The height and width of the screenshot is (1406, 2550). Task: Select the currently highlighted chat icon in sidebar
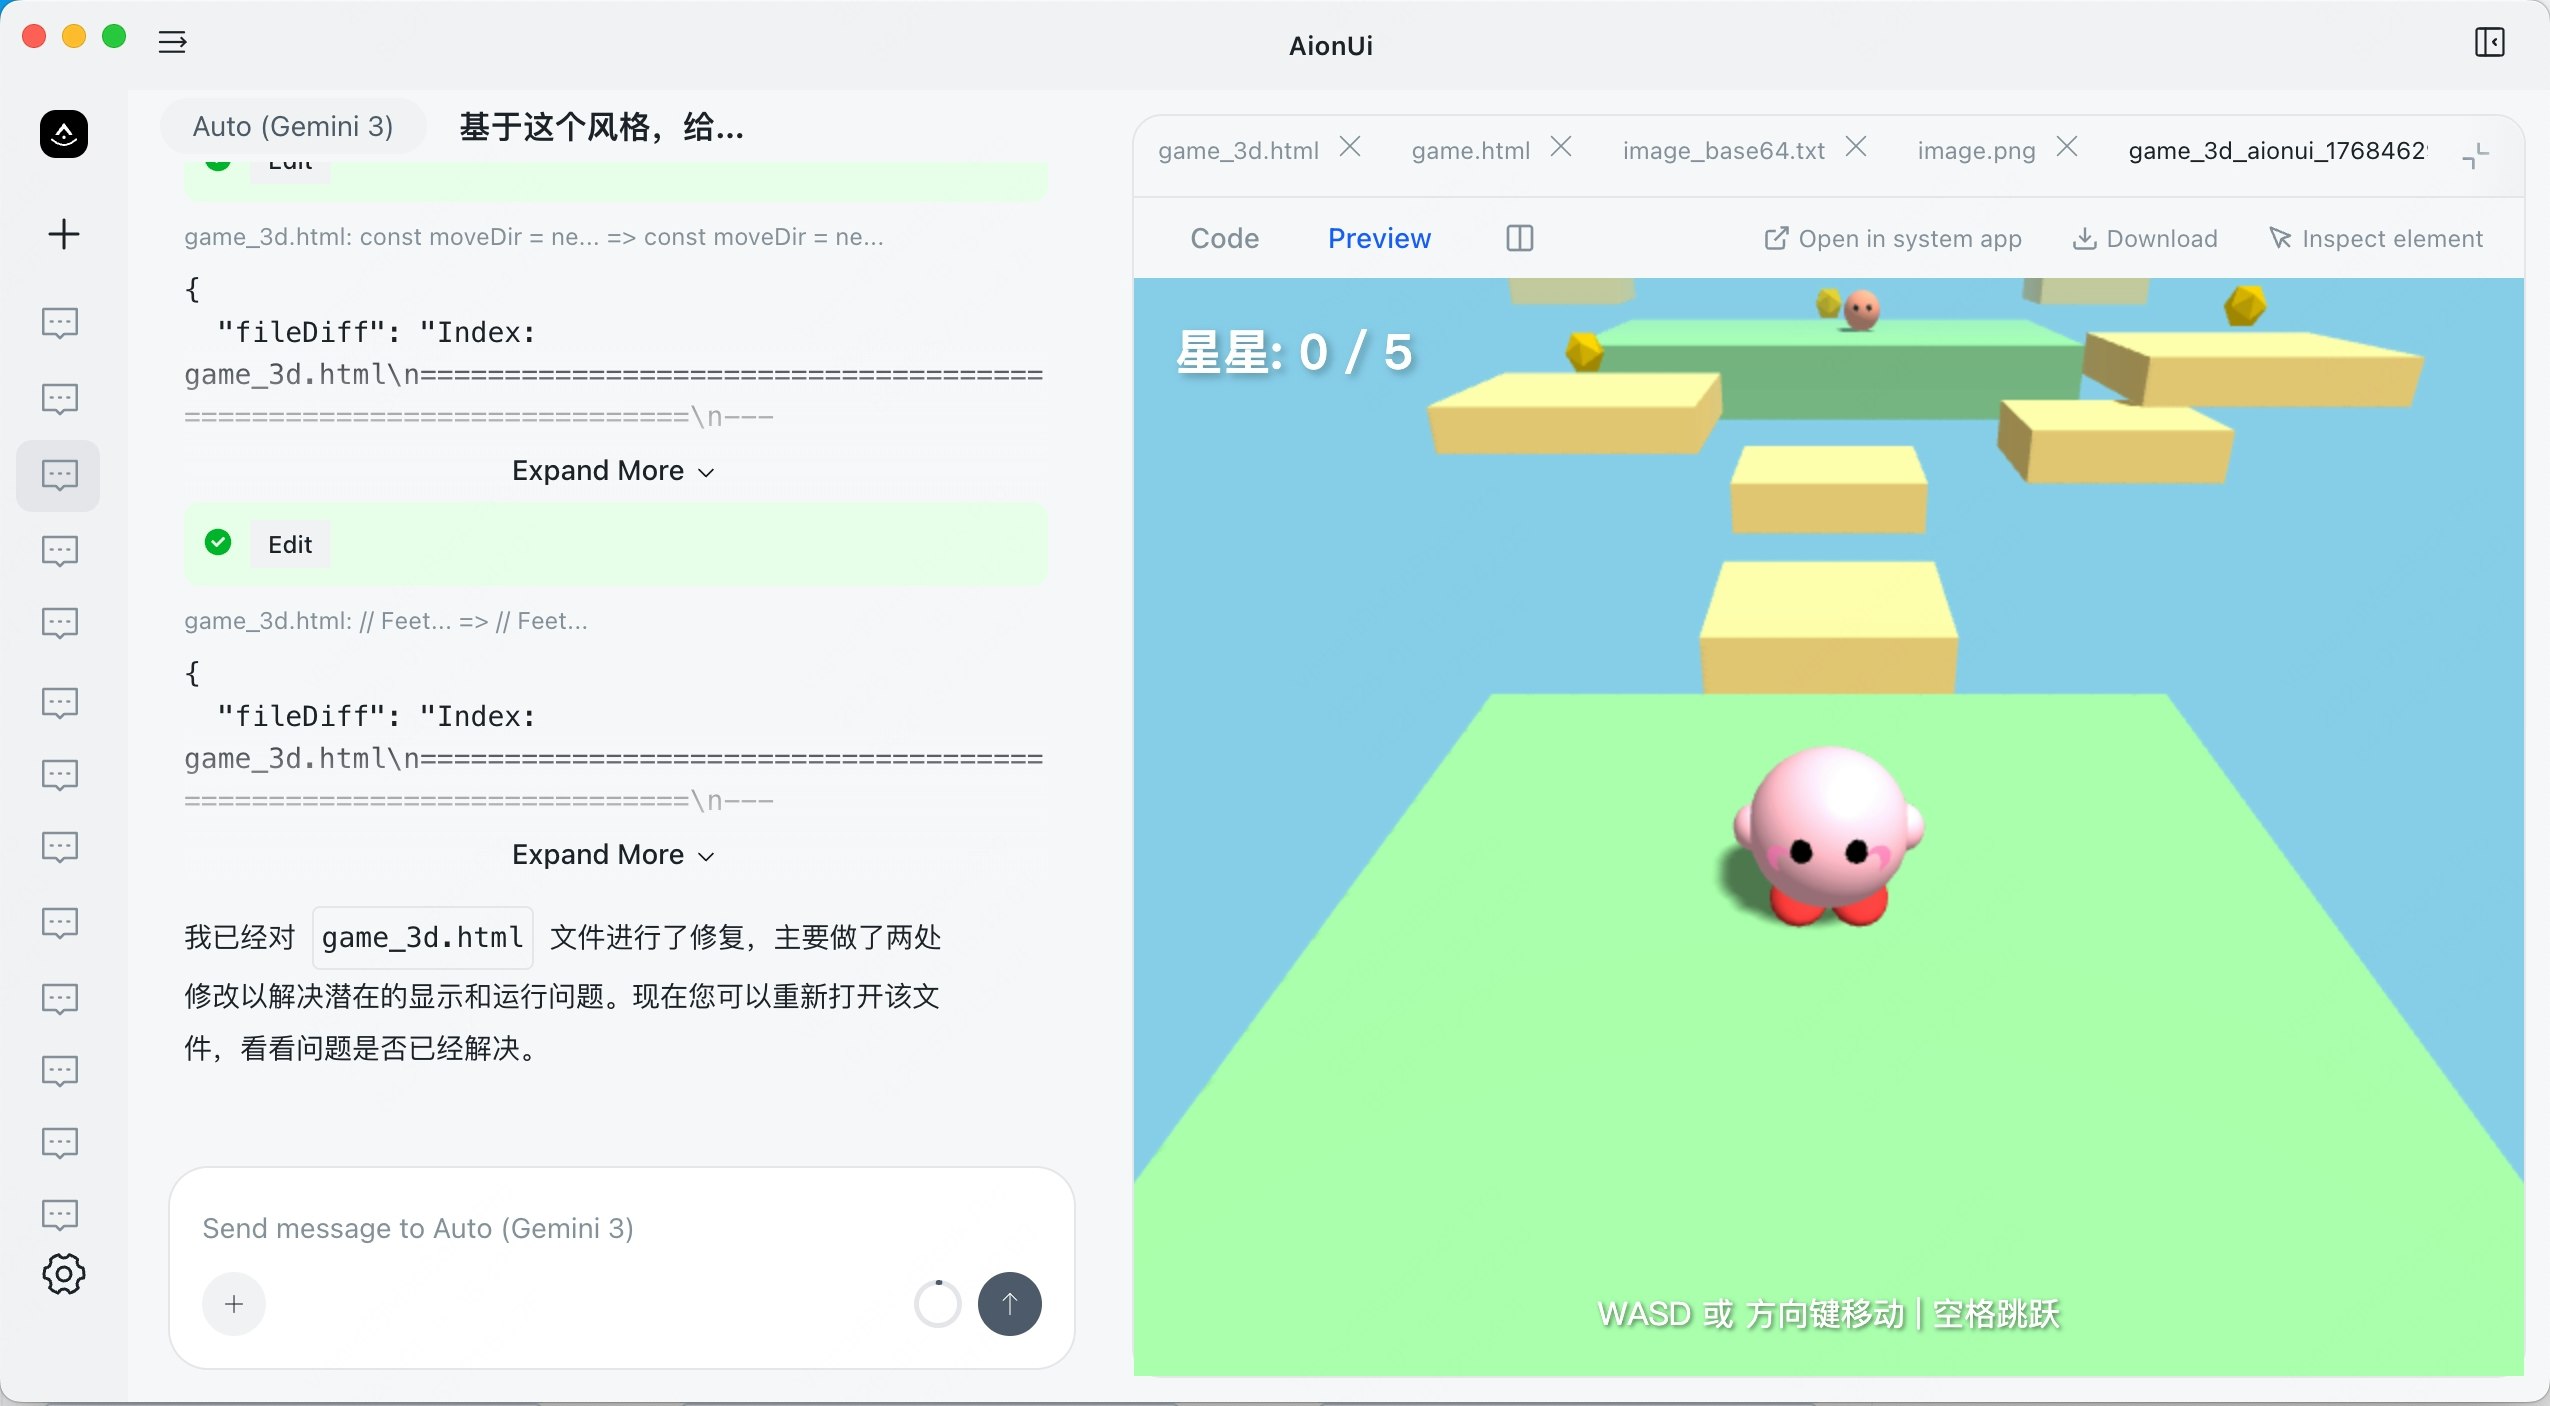[59, 476]
